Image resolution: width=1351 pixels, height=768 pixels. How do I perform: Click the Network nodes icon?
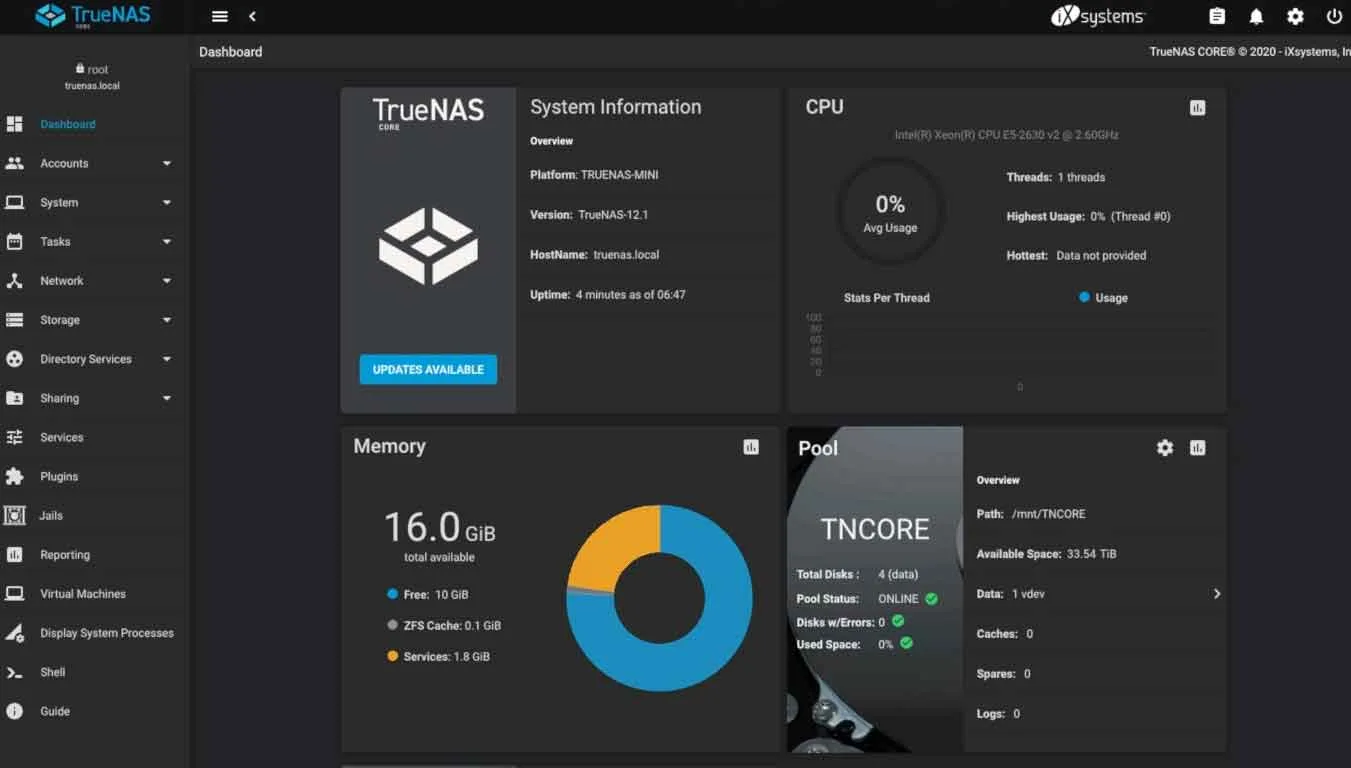click(x=14, y=281)
